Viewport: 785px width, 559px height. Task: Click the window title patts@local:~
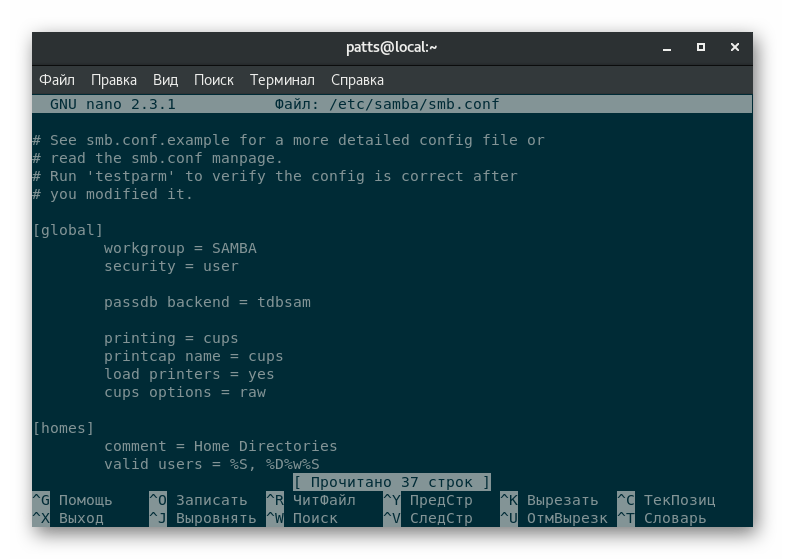pyautogui.click(x=391, y=47)
